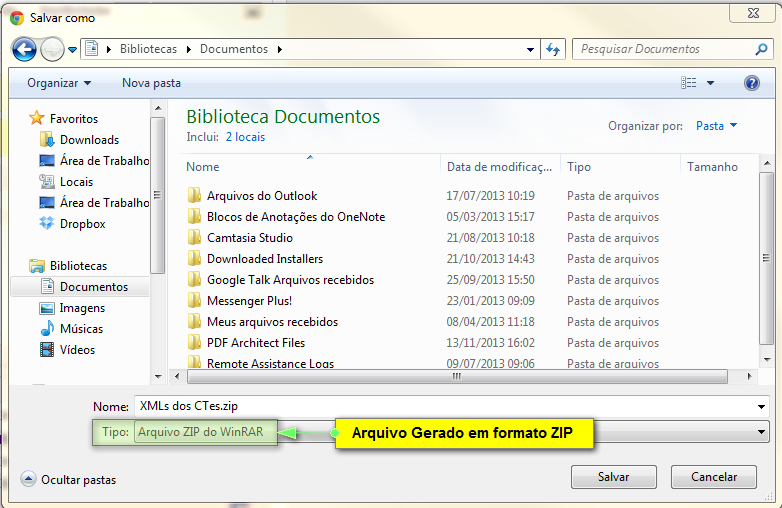Select Favoritos star in navigation pane

36,118
